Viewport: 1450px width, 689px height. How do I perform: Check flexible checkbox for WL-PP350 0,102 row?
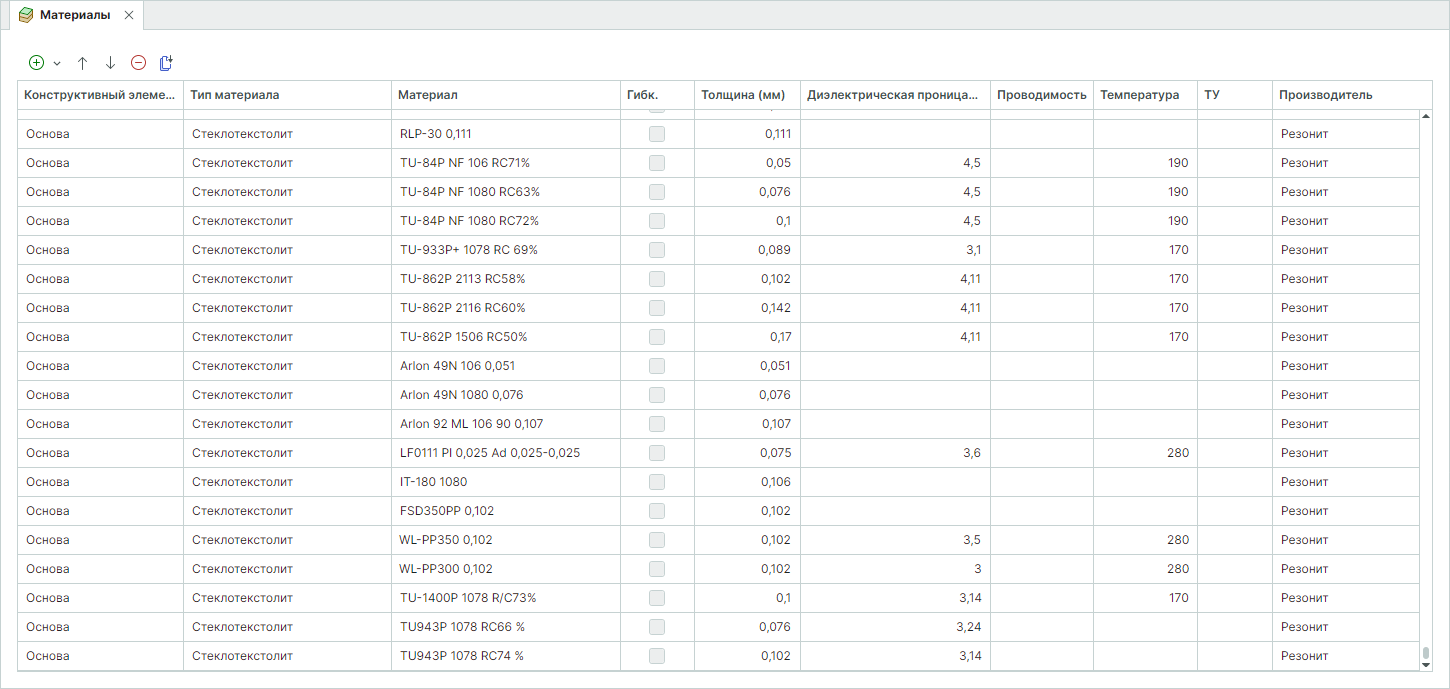[657, 540]
